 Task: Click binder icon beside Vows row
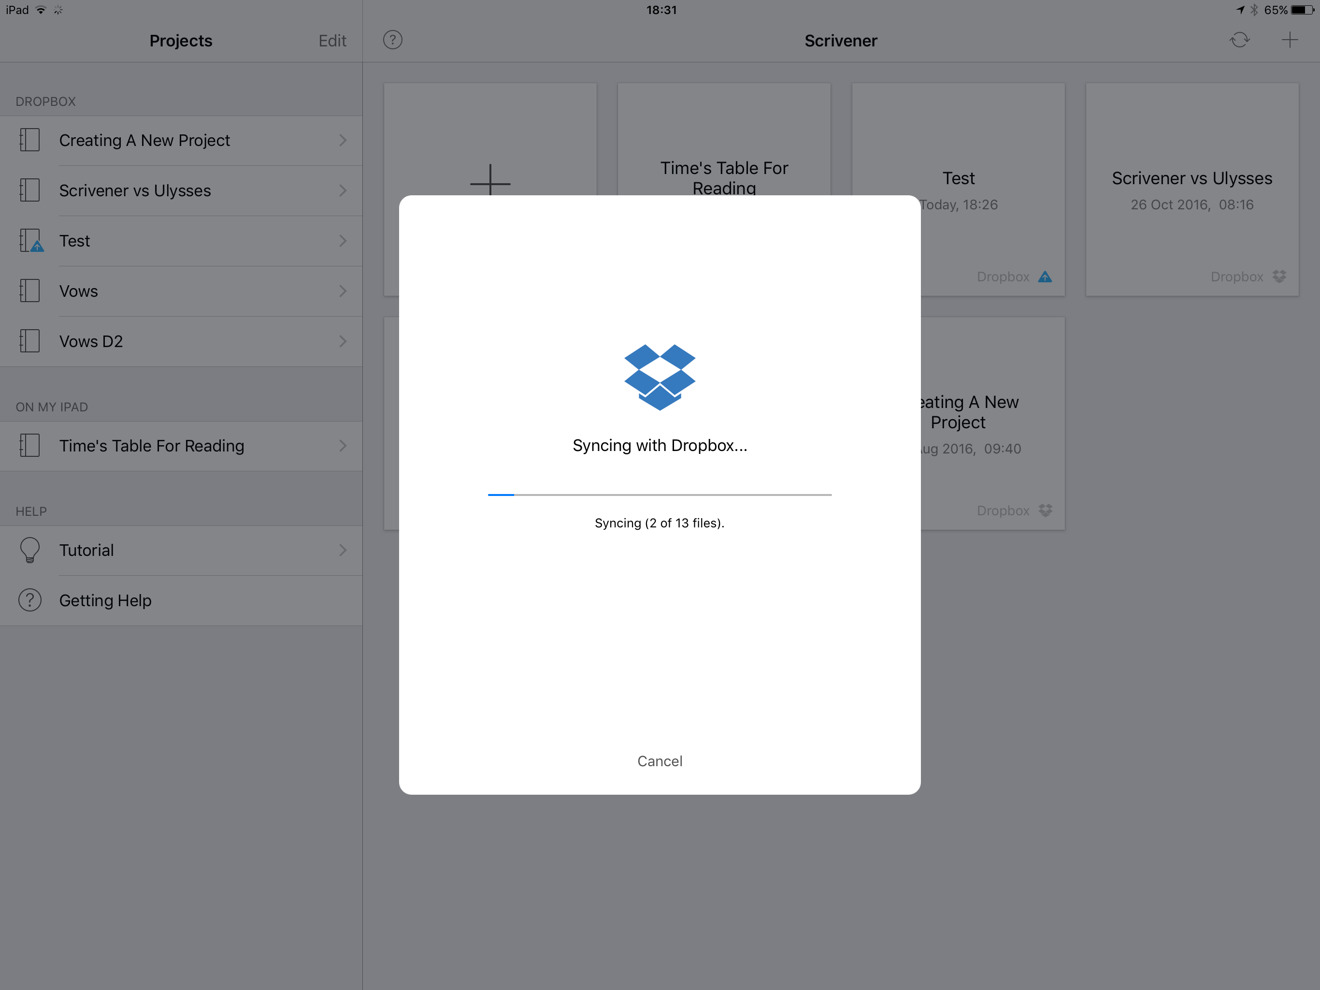(30, 291)
